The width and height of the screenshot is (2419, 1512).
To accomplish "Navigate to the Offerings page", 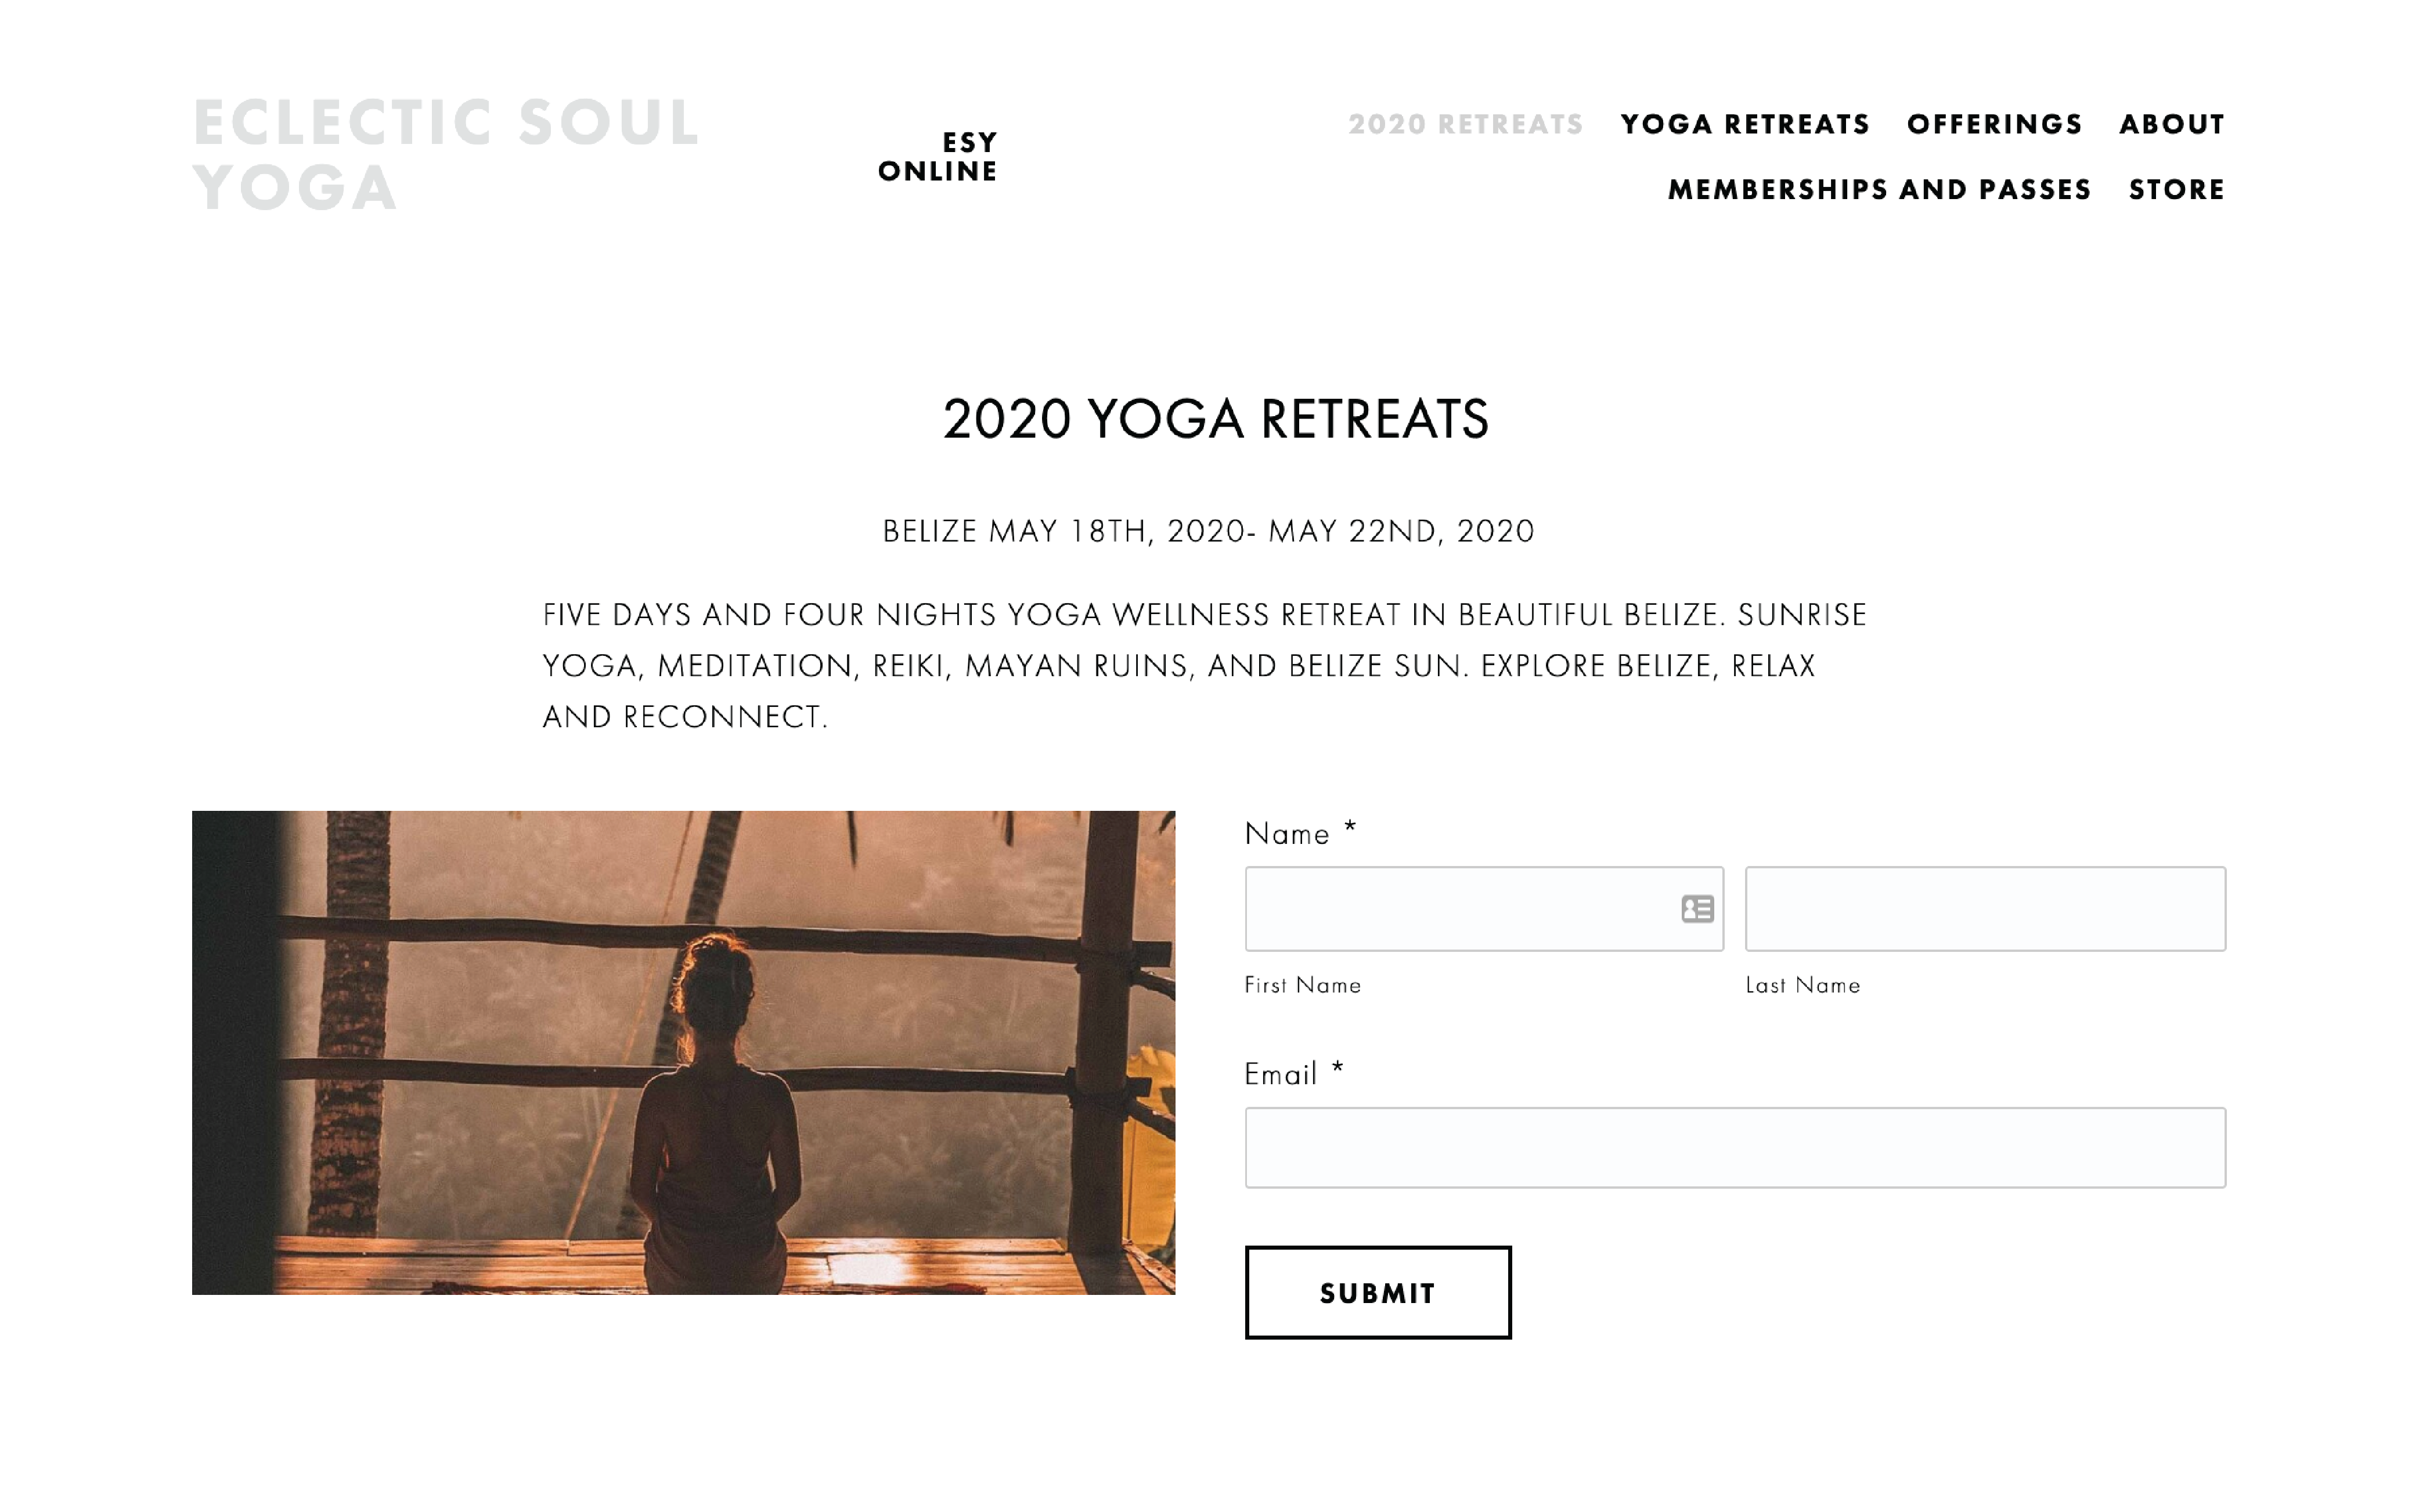I will point(1994,124).
